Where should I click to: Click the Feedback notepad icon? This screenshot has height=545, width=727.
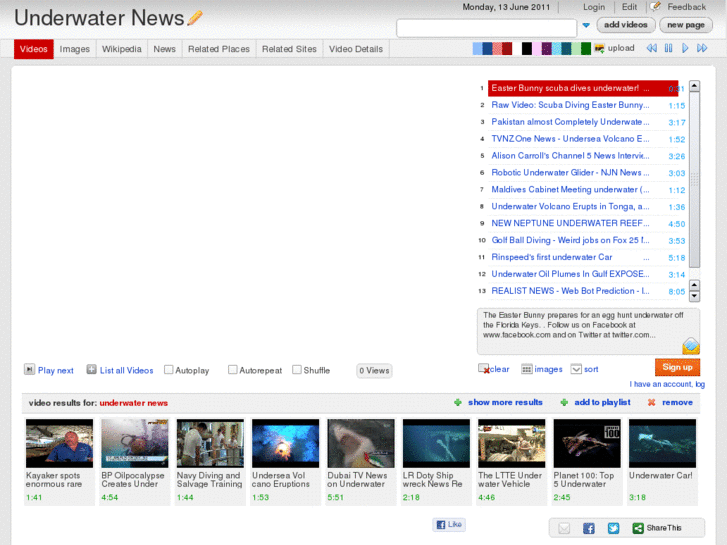(x=655, y=6)
